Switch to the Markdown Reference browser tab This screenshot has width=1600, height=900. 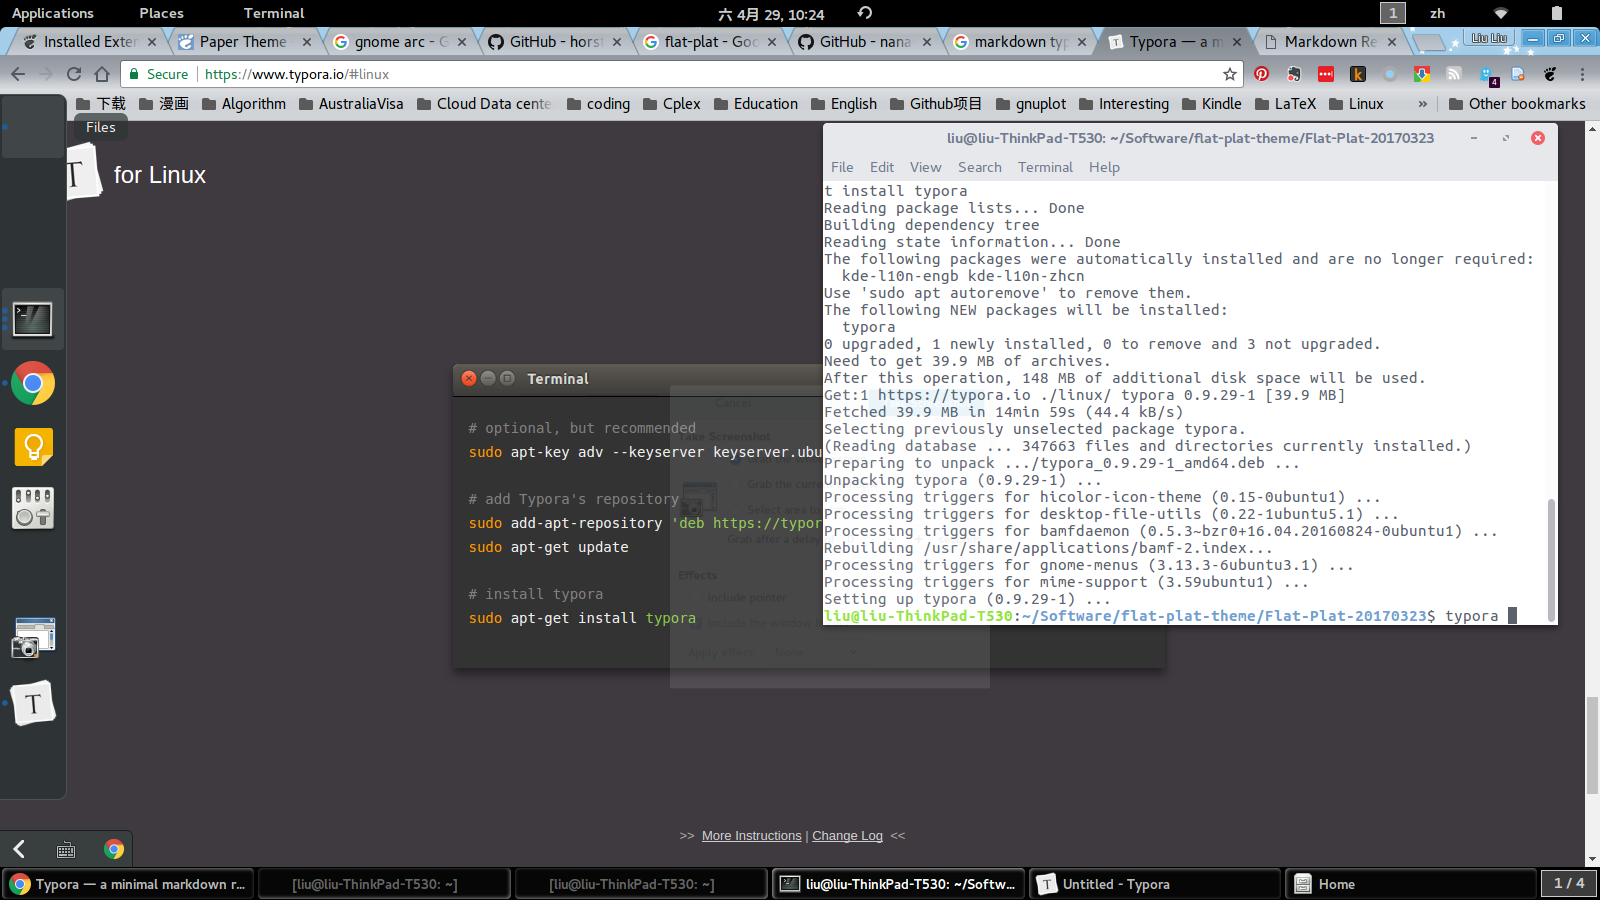point(1330,41)
